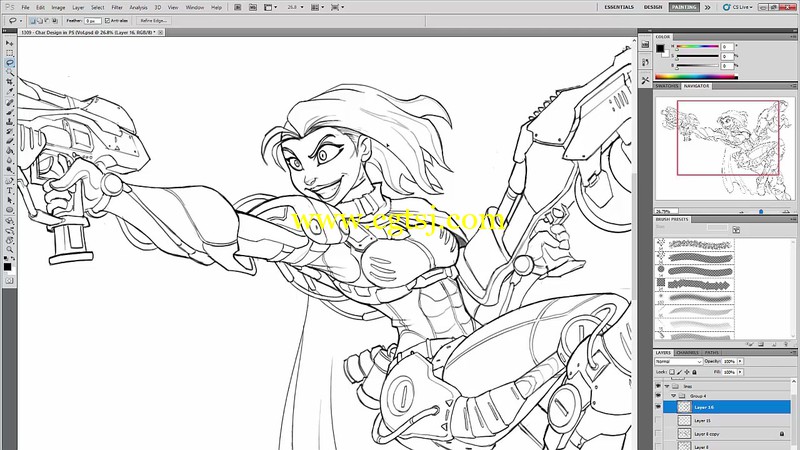
Task: Open the Opacity slider arrow
Action: (740, 361)
